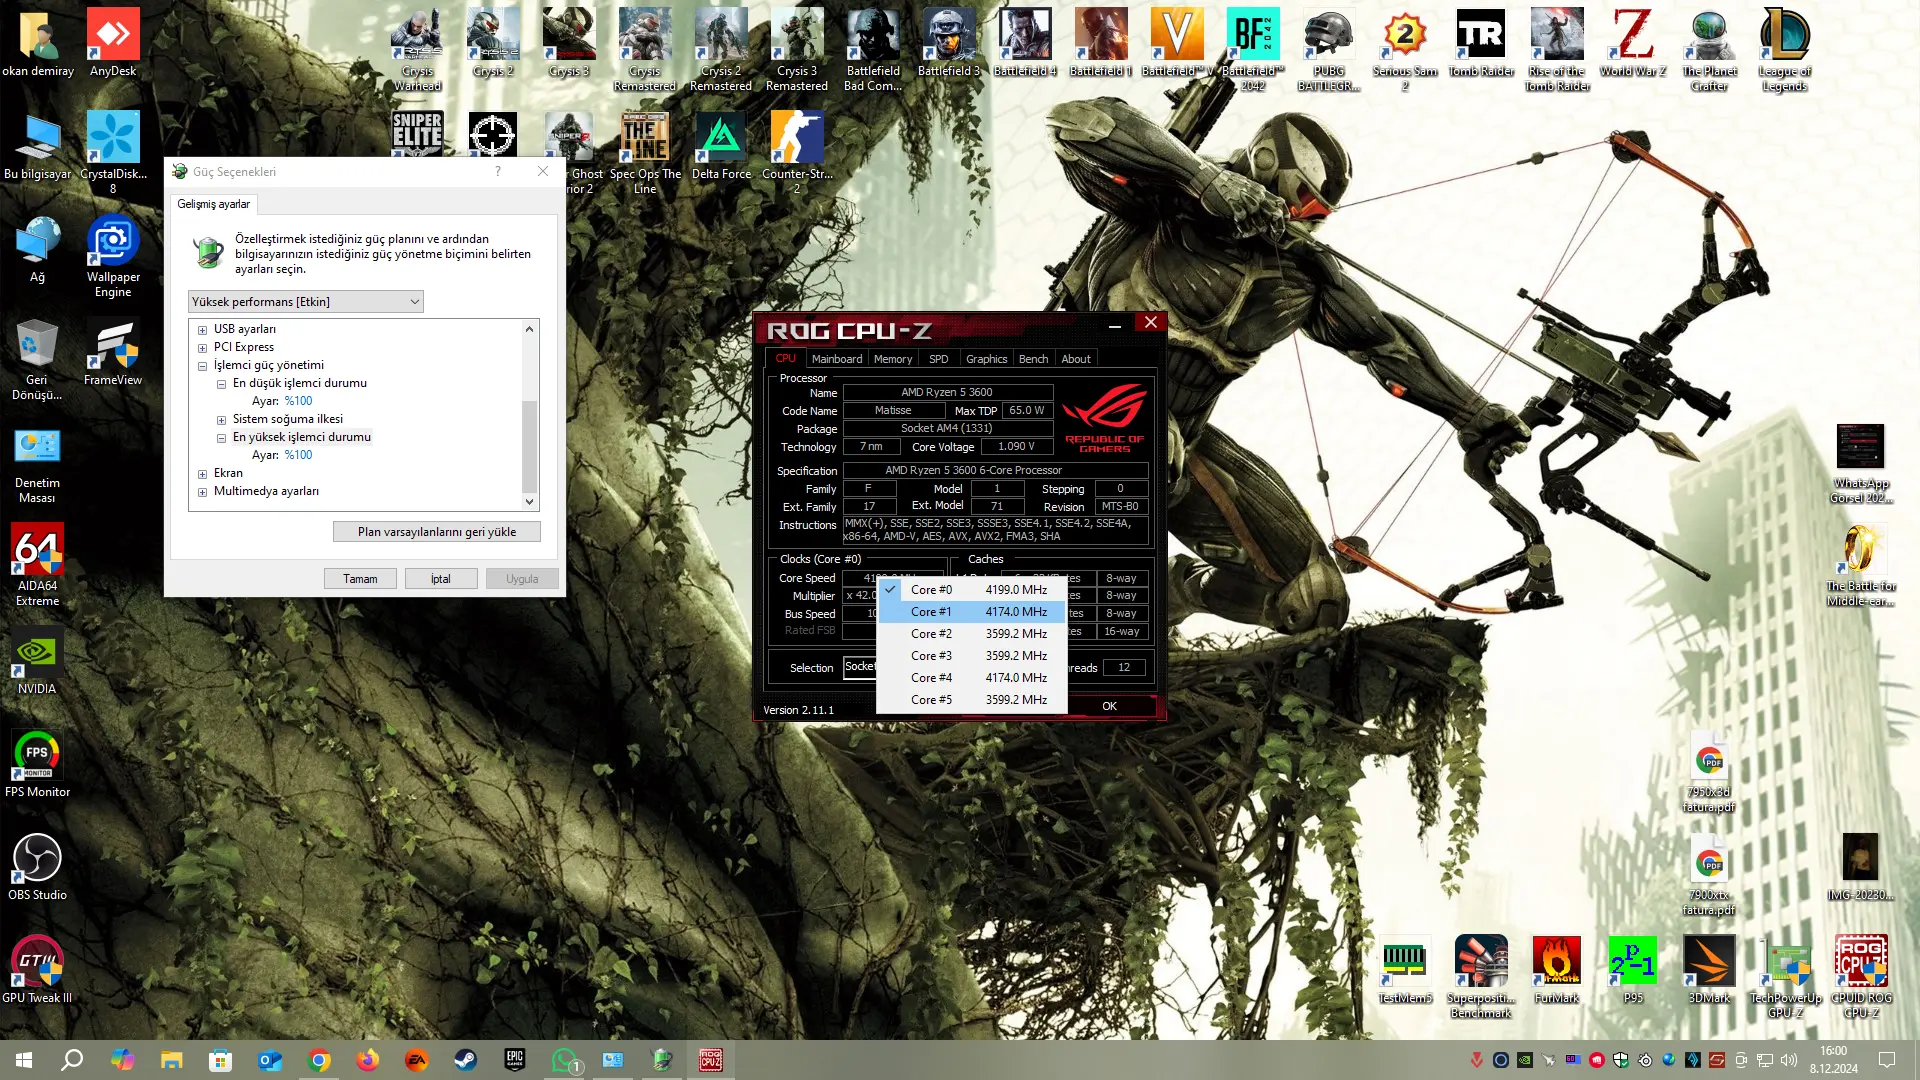Screen dimensions: 1920x1080
Task: Click the OK button in CPU-Z
Action: click(x=1109, y=706)
